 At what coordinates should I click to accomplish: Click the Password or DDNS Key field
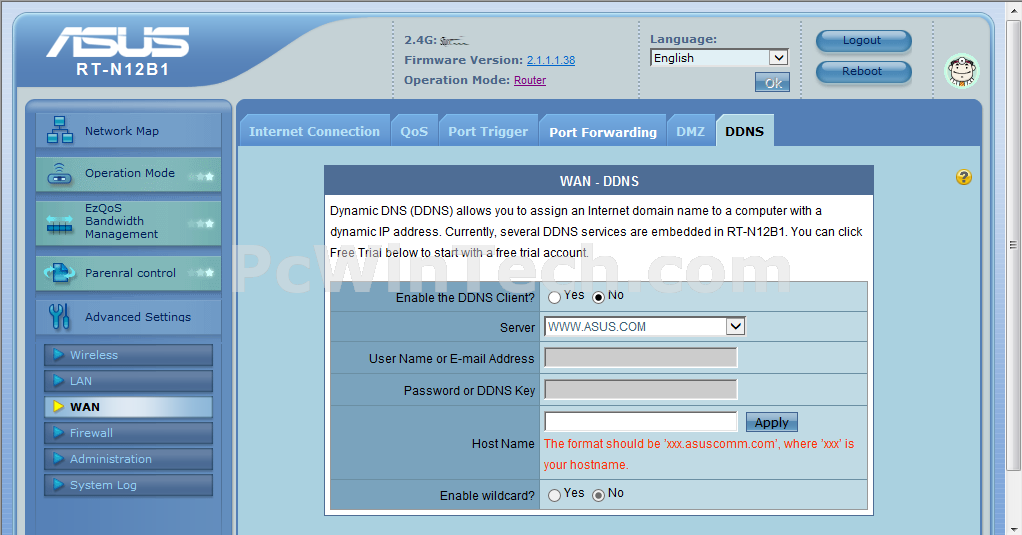point(641,390)
